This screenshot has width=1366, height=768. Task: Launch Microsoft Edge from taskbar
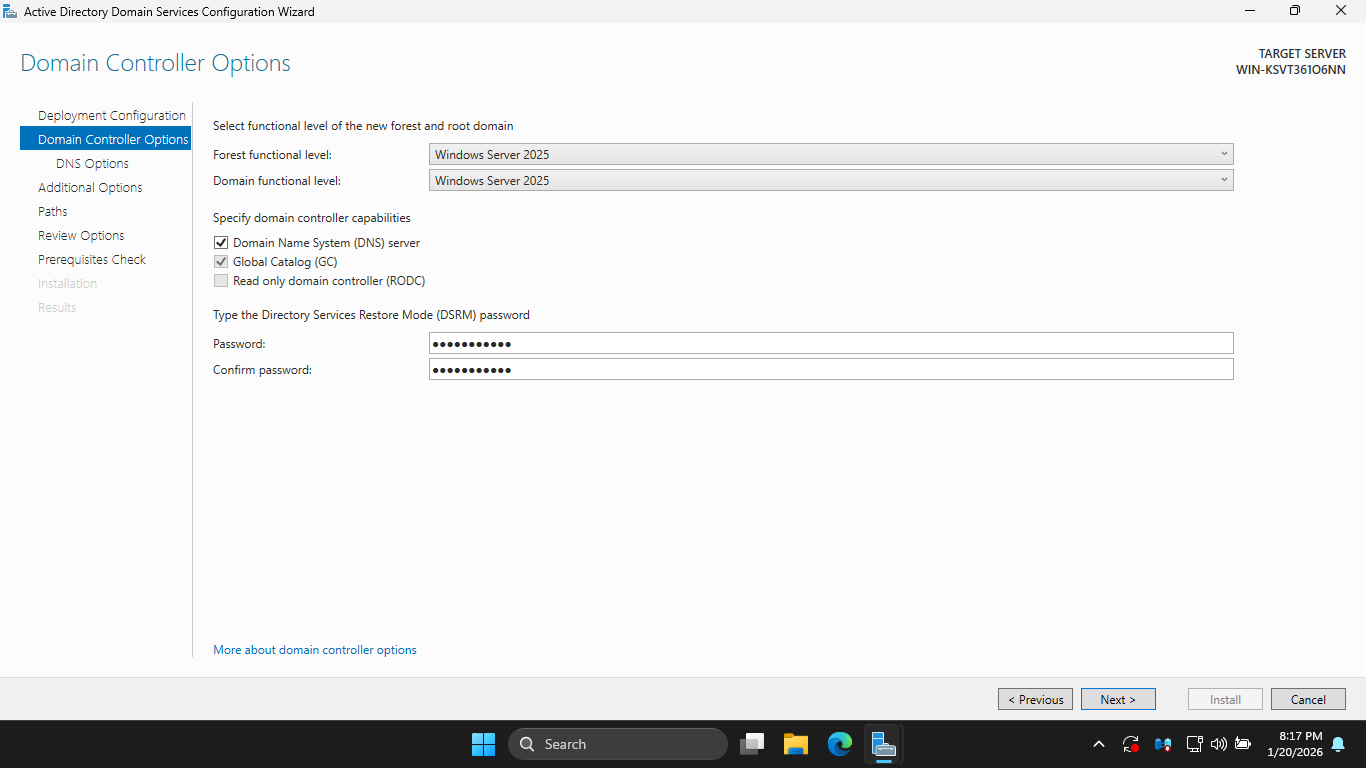click(x=839, y=744)
